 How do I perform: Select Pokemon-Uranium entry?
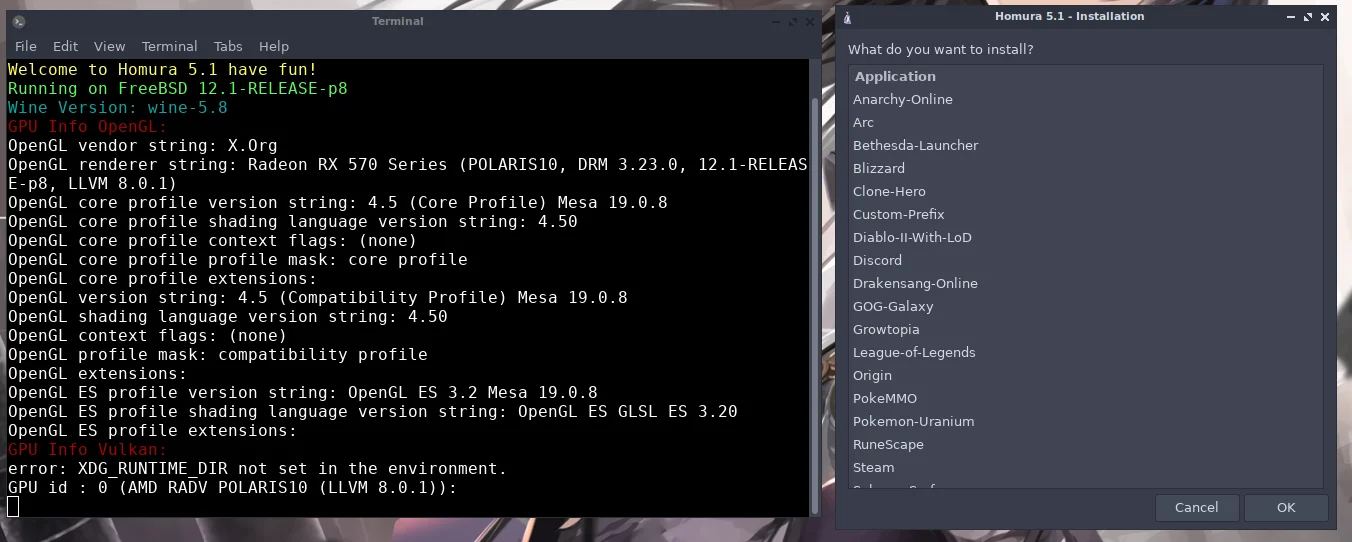click(1086, 421)
